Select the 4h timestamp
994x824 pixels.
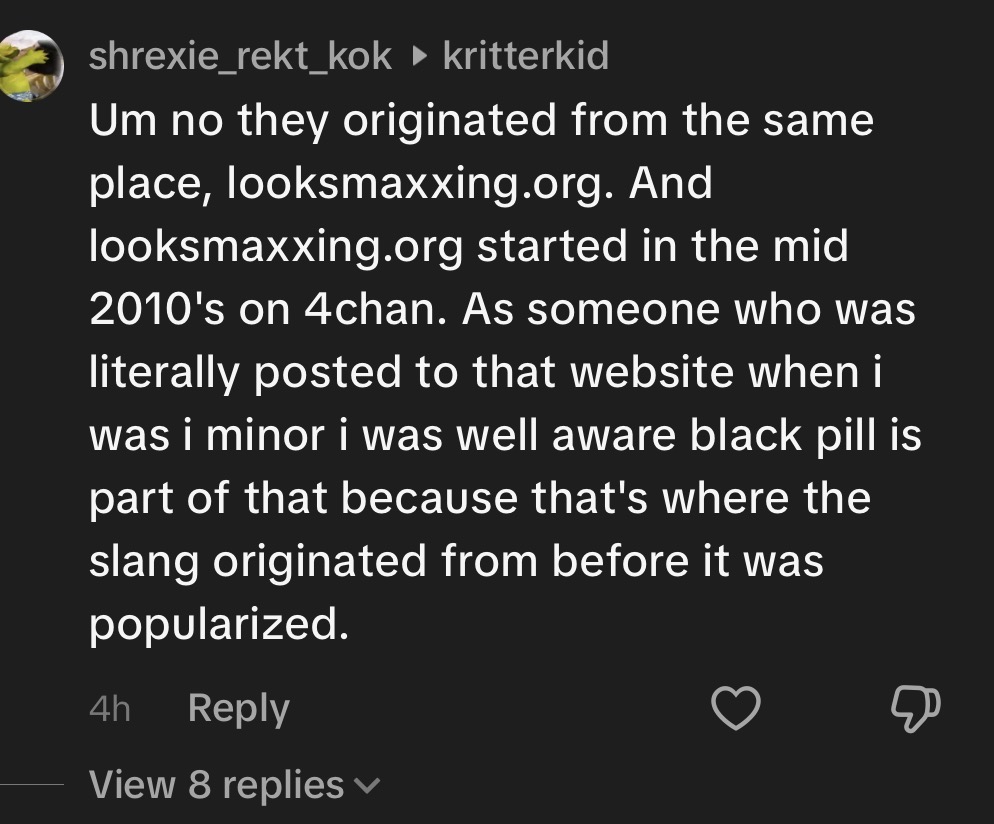[x=110, y=709]
